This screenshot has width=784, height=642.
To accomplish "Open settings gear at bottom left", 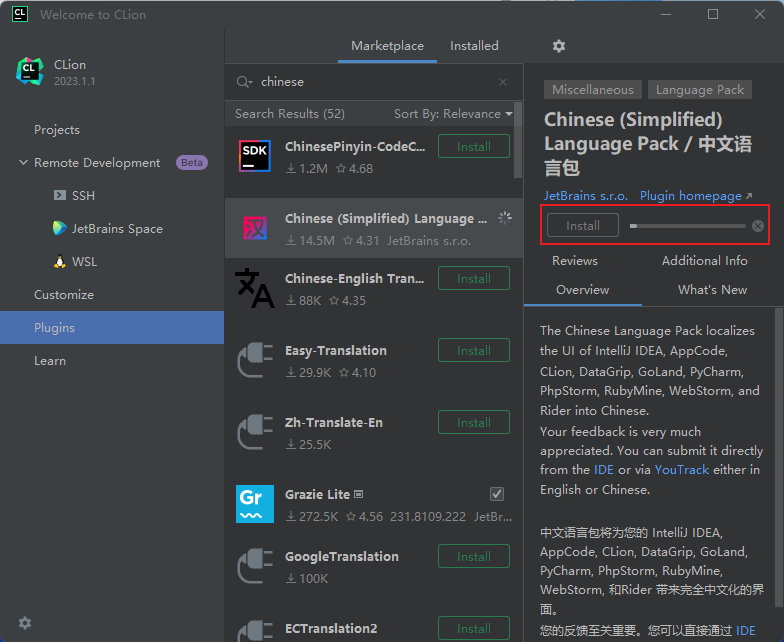I will pos(25,623).
